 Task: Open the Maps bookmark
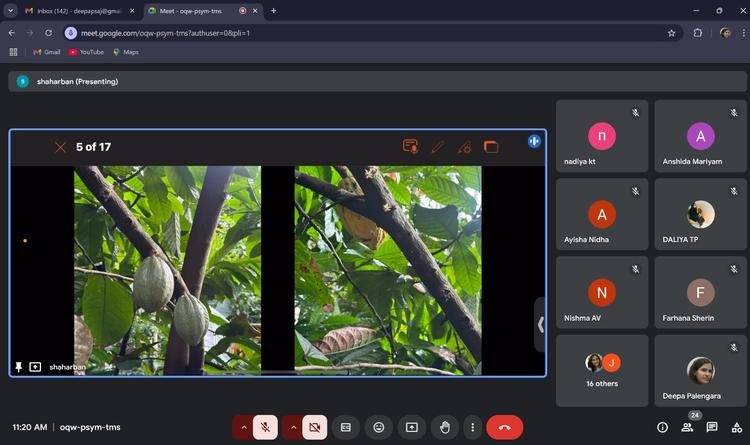click(x=125, y=52)
